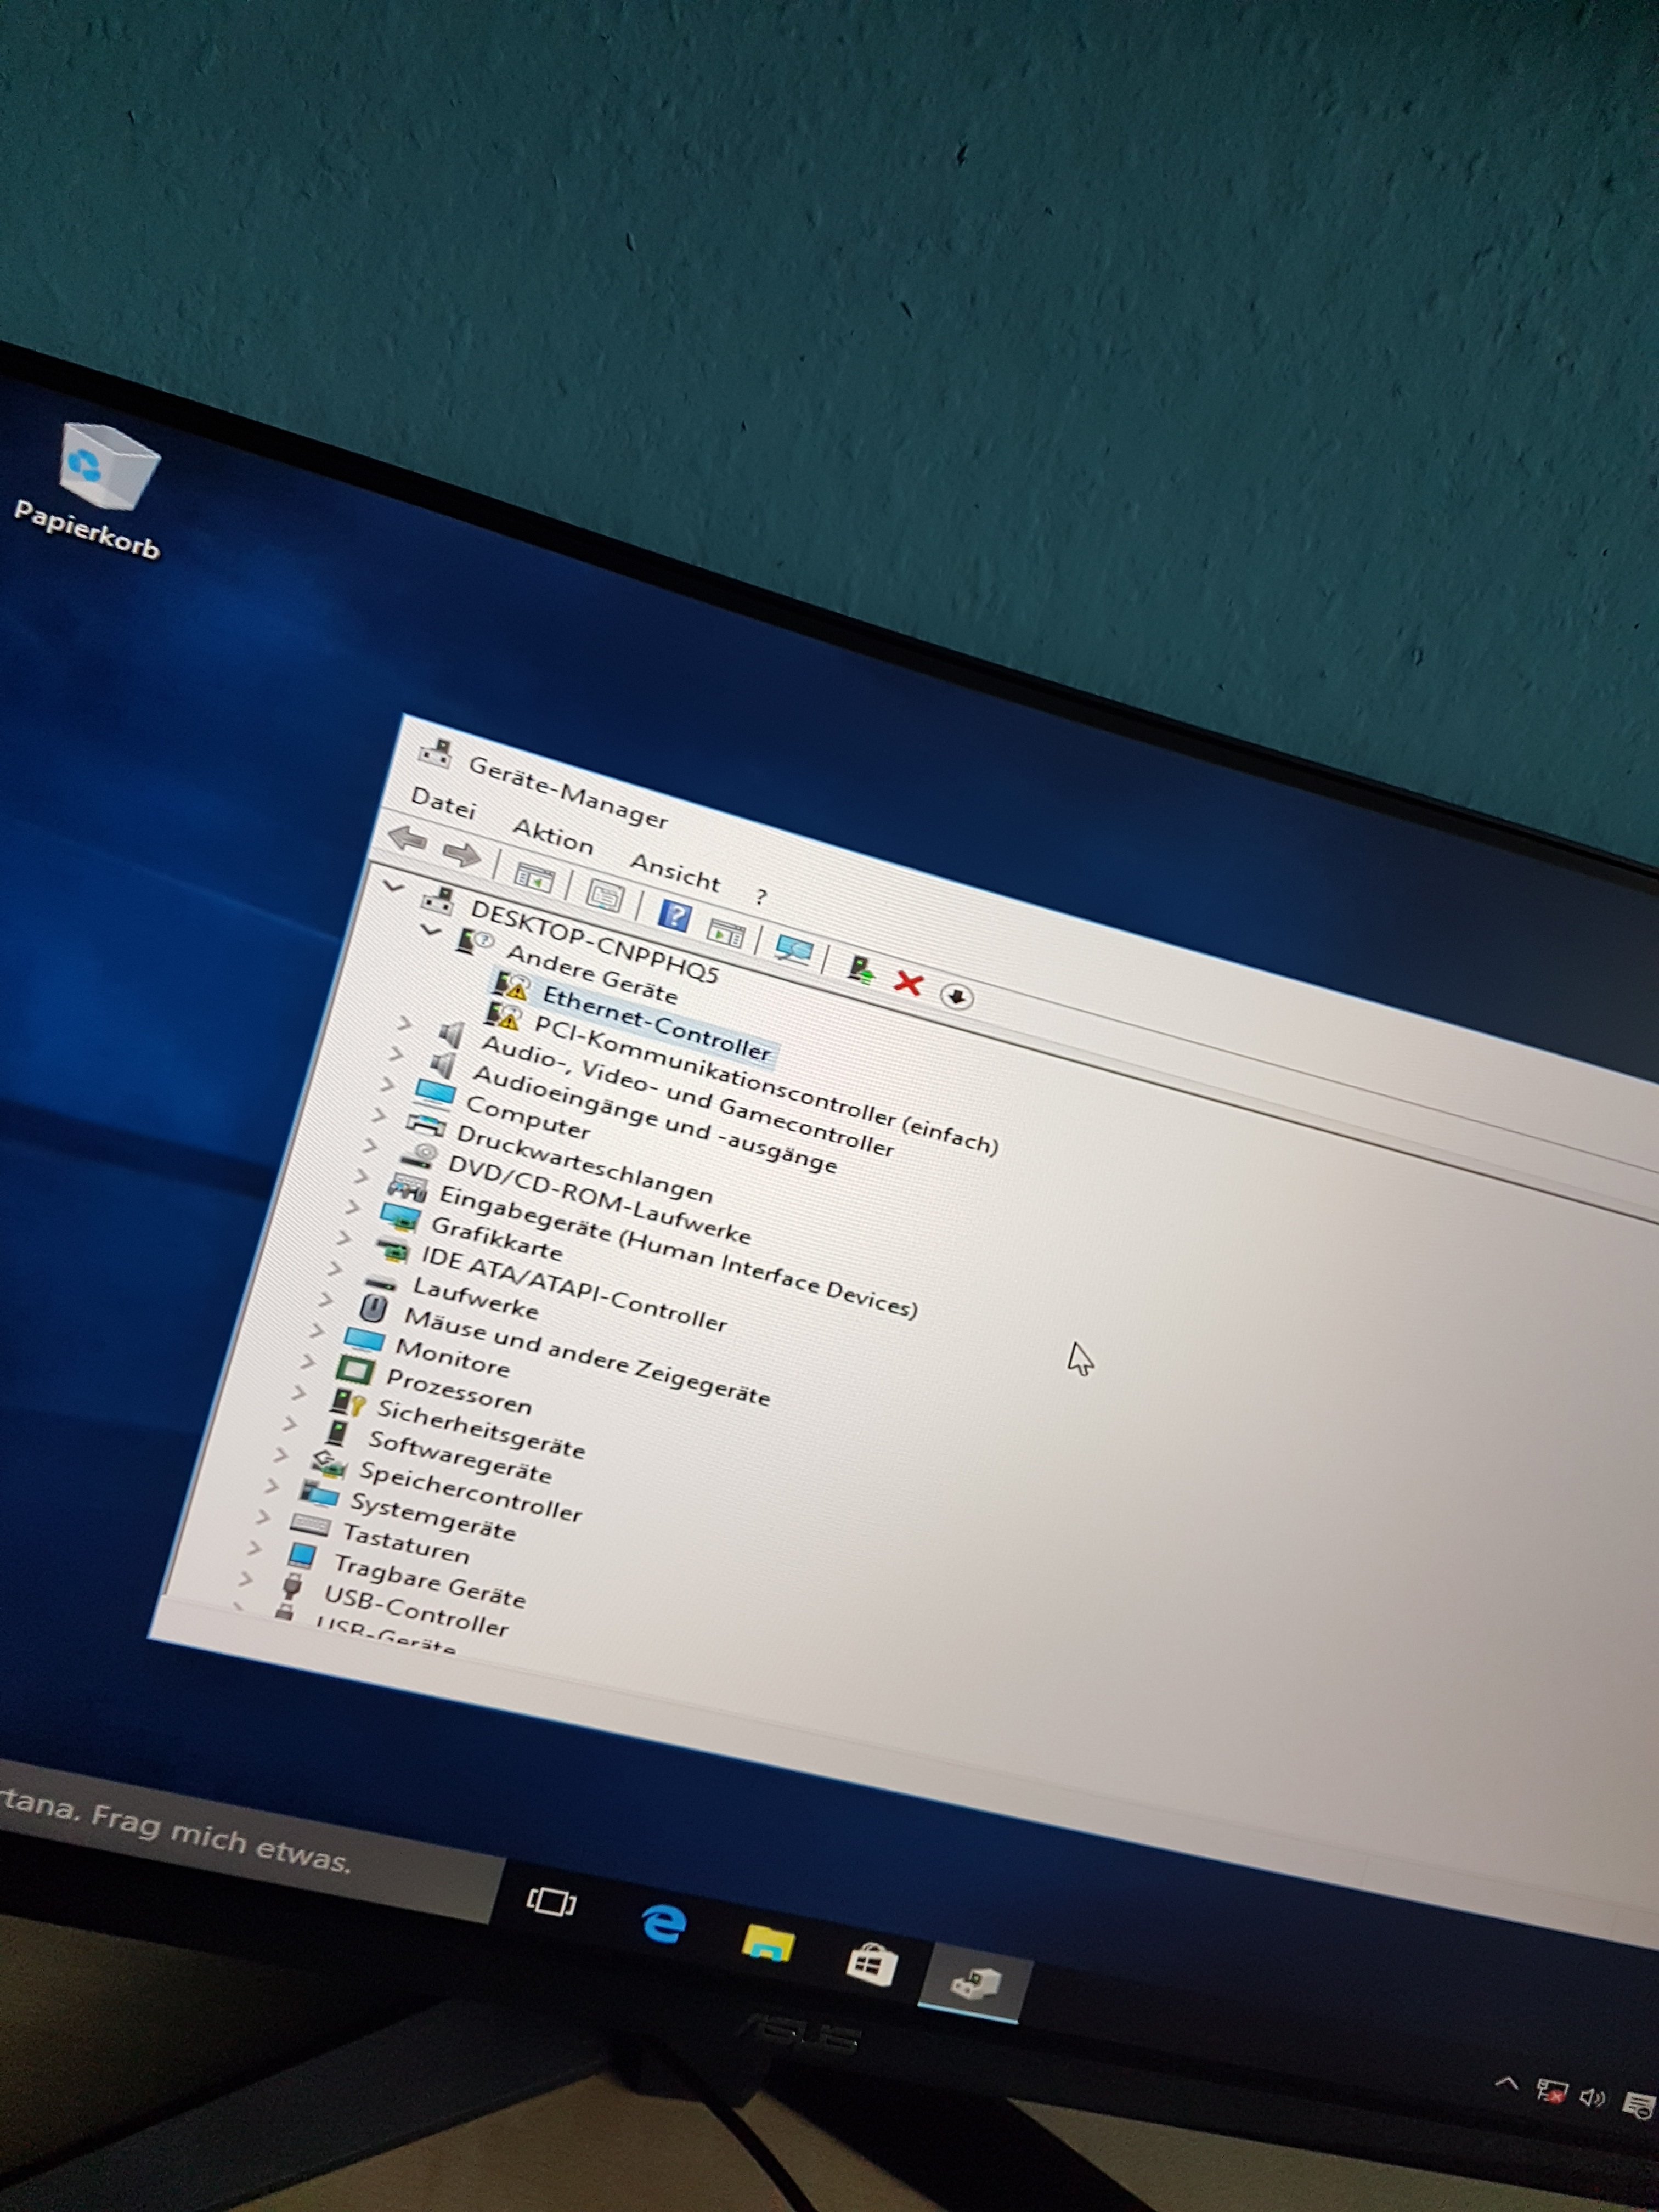Image resolution: width=1659 pixels, height=2212 pixels.
Task: Collapse the Andere Geräte category
Action: tap(431, 930)
